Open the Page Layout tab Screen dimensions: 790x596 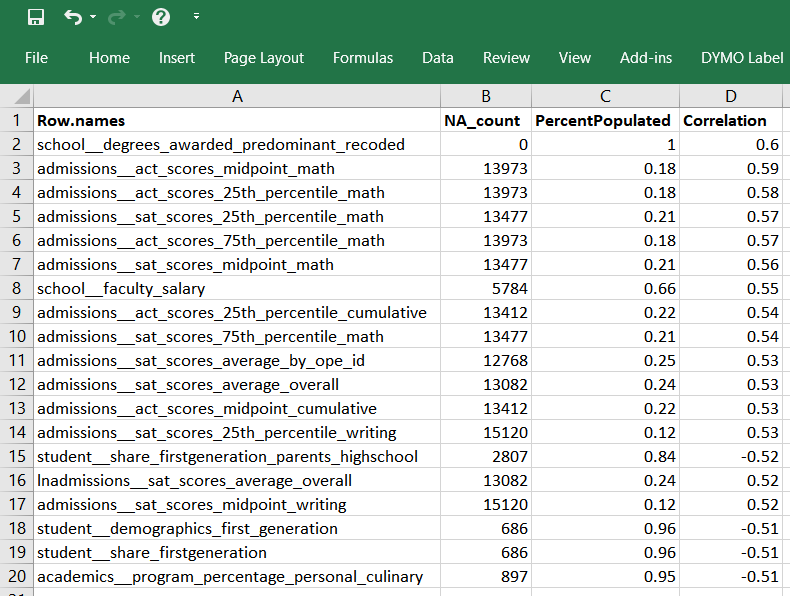point(264,58)
